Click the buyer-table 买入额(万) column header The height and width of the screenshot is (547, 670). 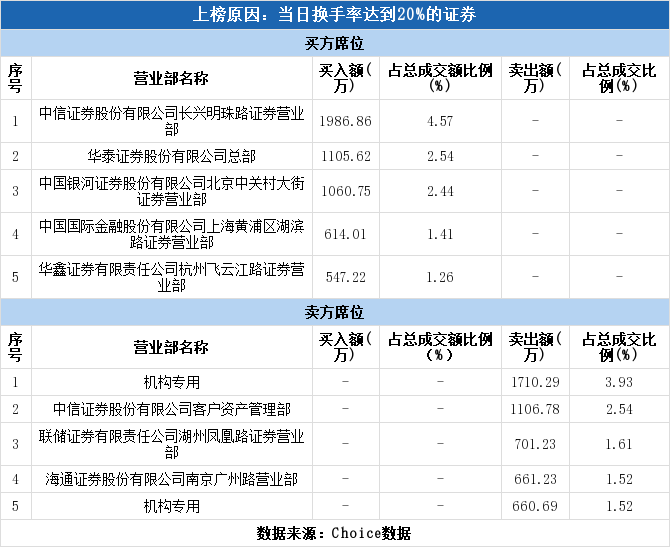click(x=345, y=78)
